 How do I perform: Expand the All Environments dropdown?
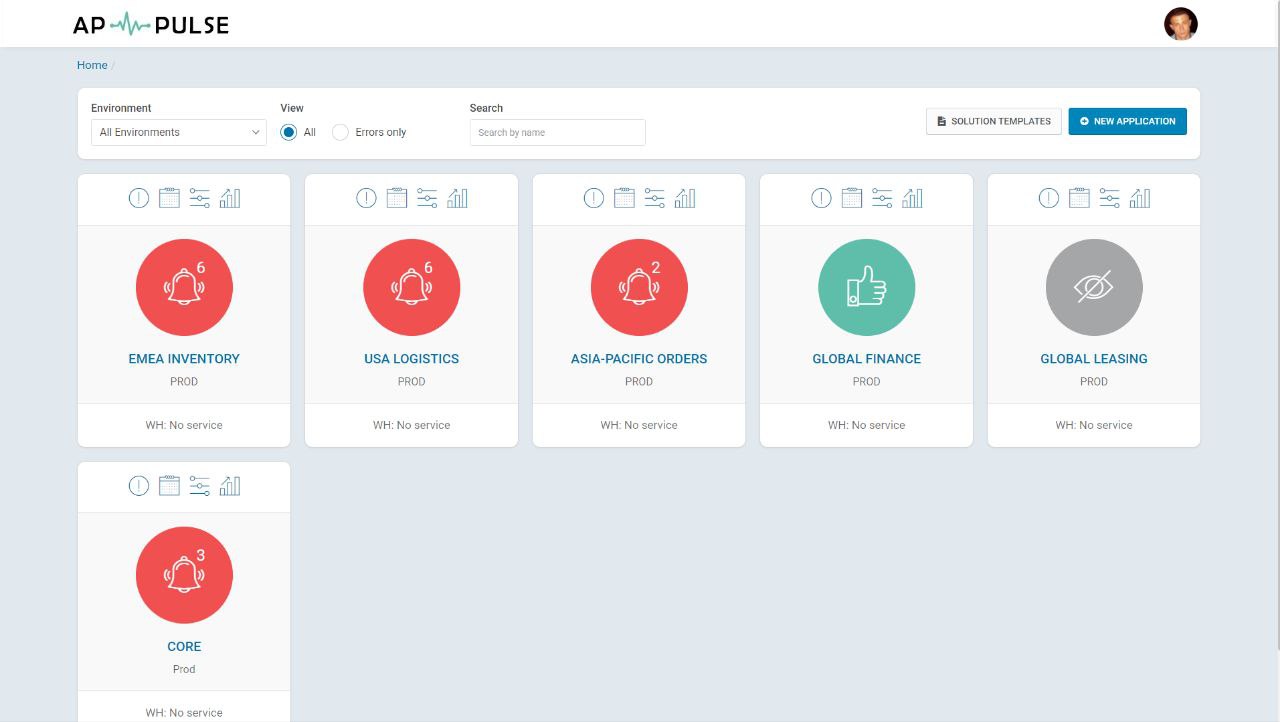178,132
